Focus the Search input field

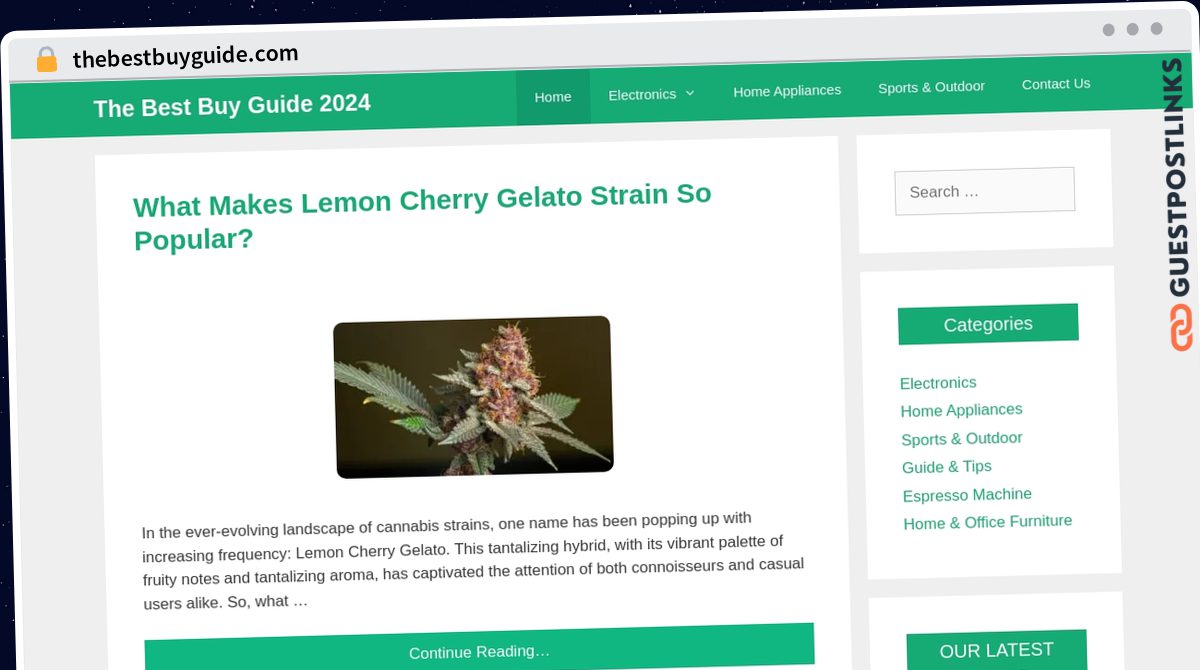pyautogui.click(x=984, y=190)
